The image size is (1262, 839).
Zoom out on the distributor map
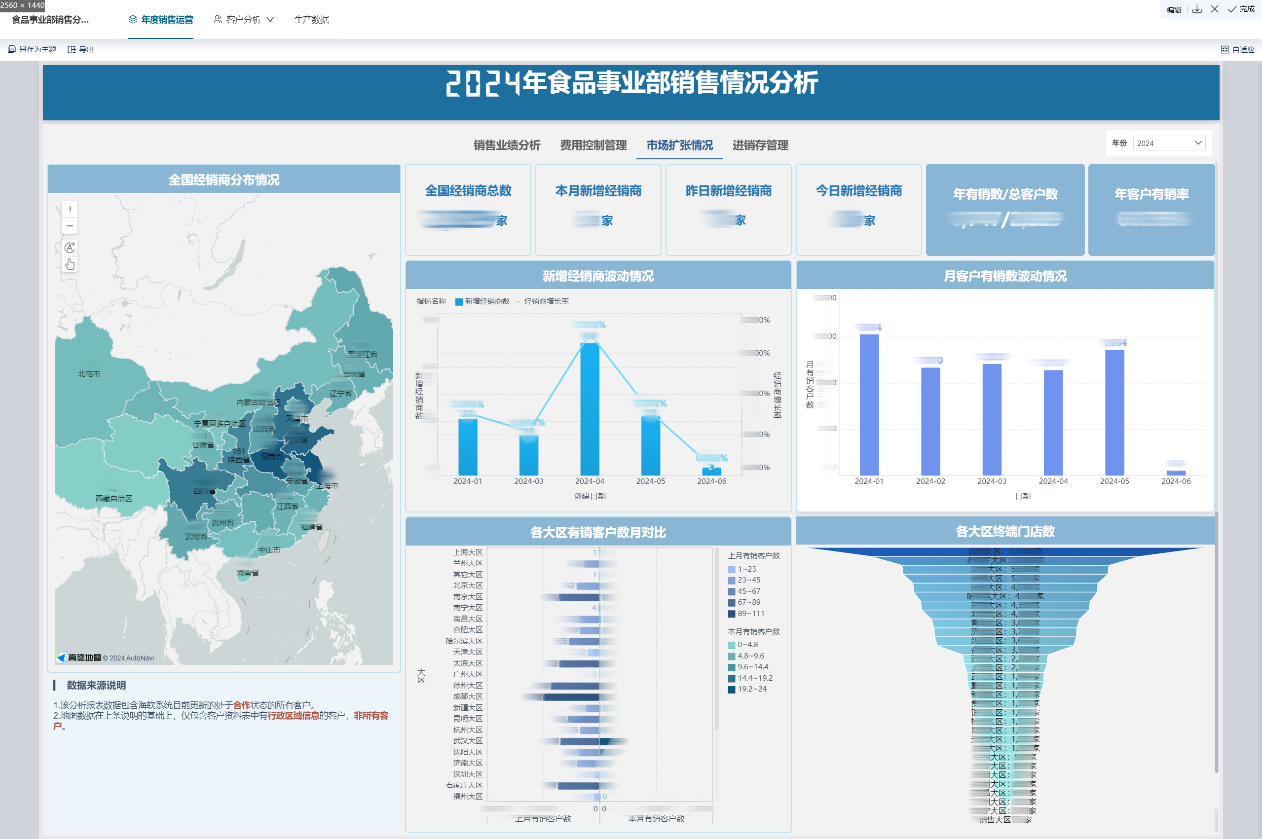(69, 225)
